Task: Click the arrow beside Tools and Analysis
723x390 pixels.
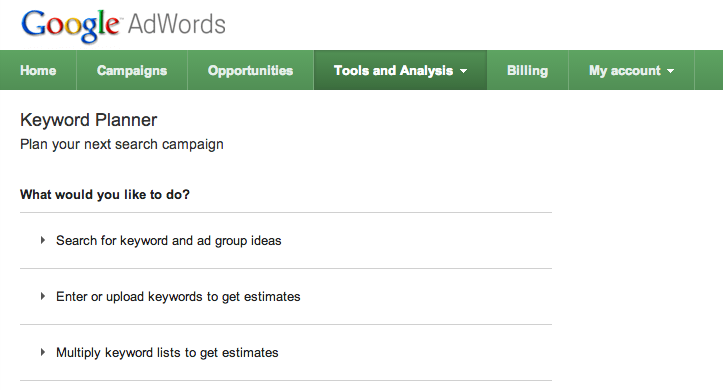Action: point(463,71)
